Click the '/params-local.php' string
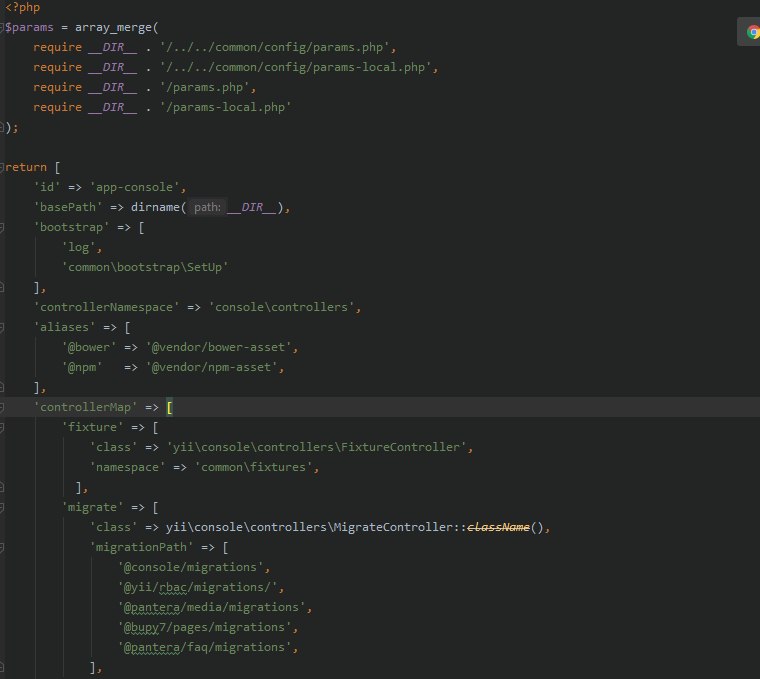This screenshot has height=679, width=760. coord(226,107)
